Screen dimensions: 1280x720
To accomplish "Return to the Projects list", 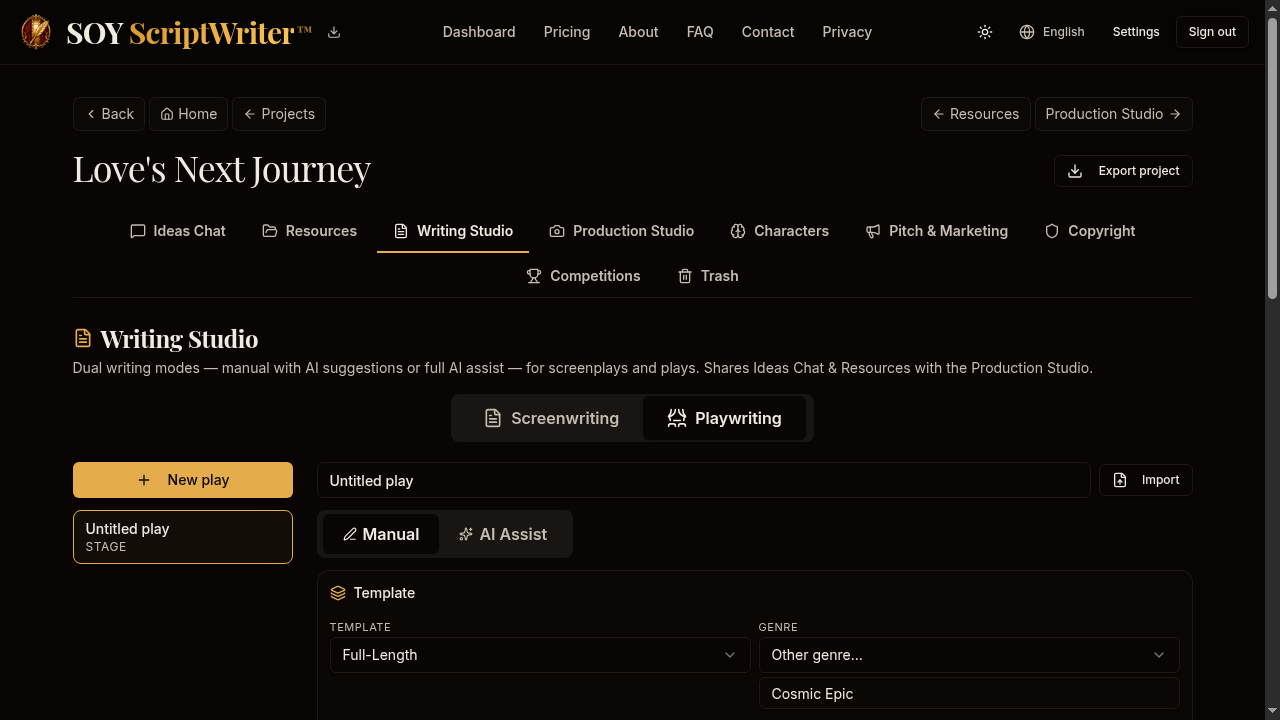I will tap(279, 114).
